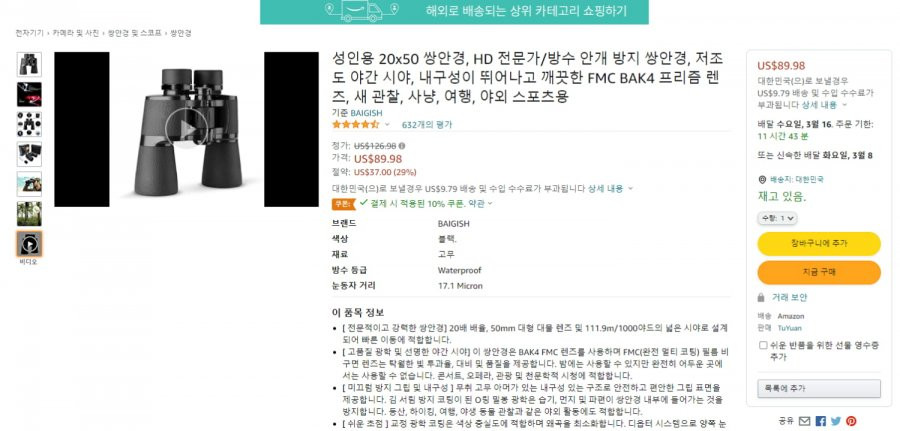900x431 pixels.
Task: Click the 목록에 추가 add to list button
Action: click(819, 388)
